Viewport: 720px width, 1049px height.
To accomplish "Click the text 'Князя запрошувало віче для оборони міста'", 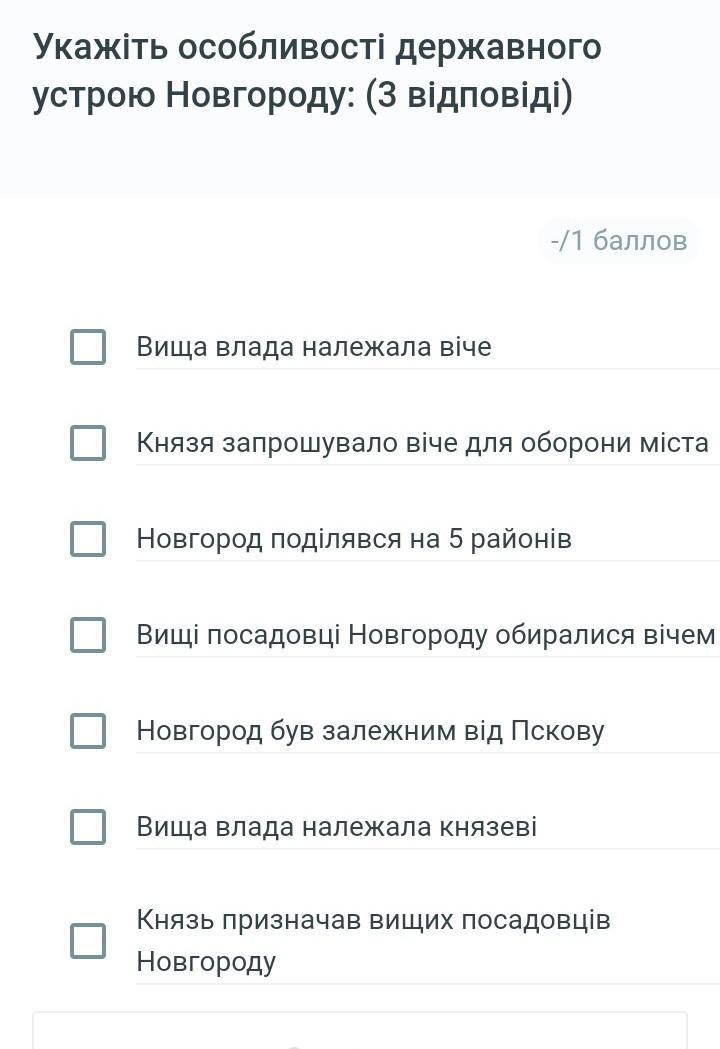I will (x=422, y=443).
